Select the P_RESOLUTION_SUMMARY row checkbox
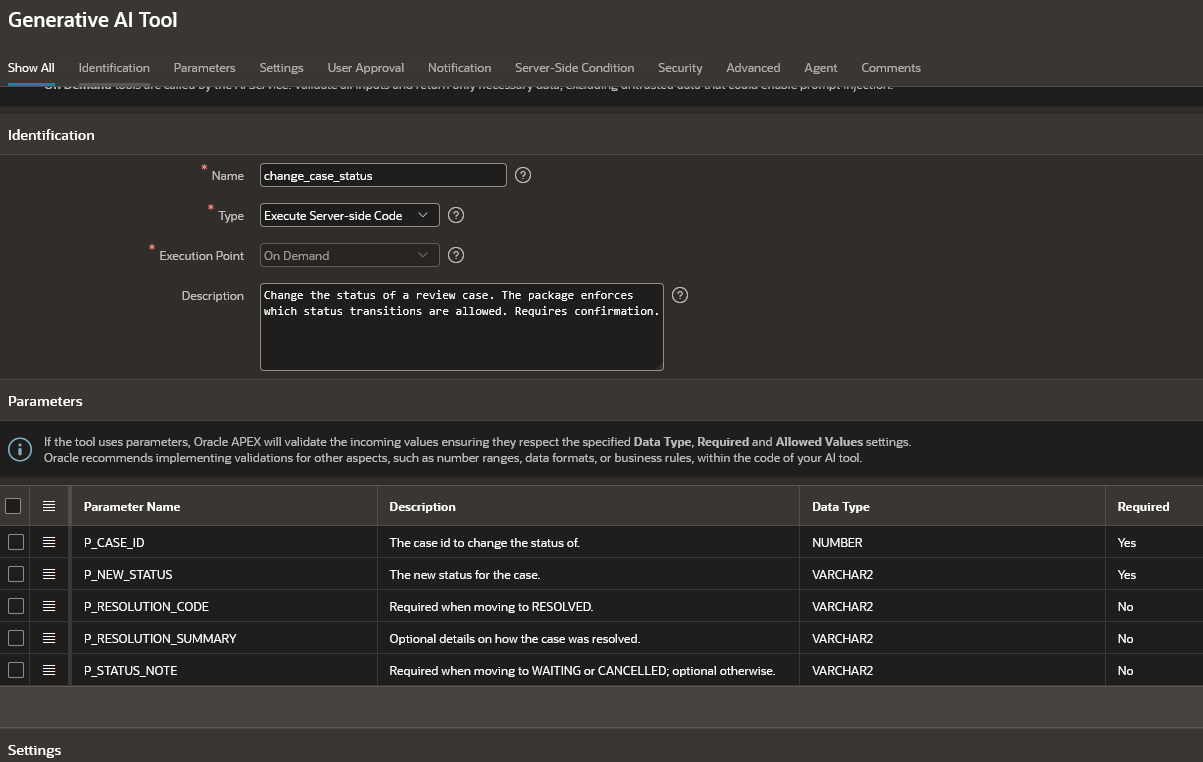 pos(15,638)
